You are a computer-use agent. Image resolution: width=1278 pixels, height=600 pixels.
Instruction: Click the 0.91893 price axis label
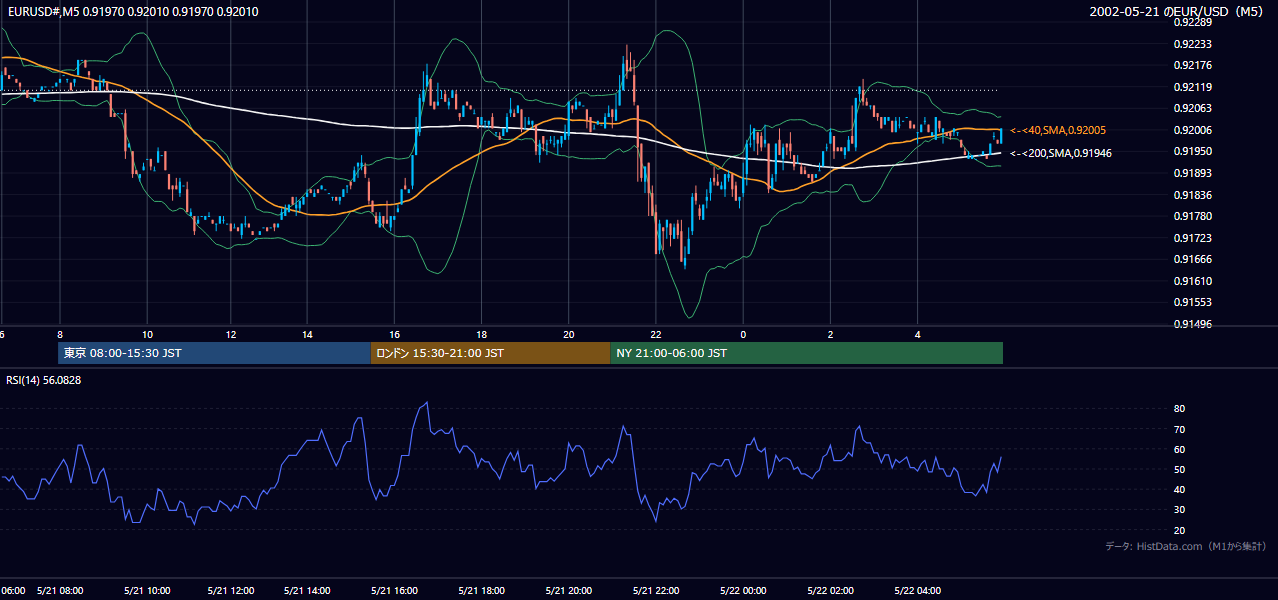click(1192, 173)
